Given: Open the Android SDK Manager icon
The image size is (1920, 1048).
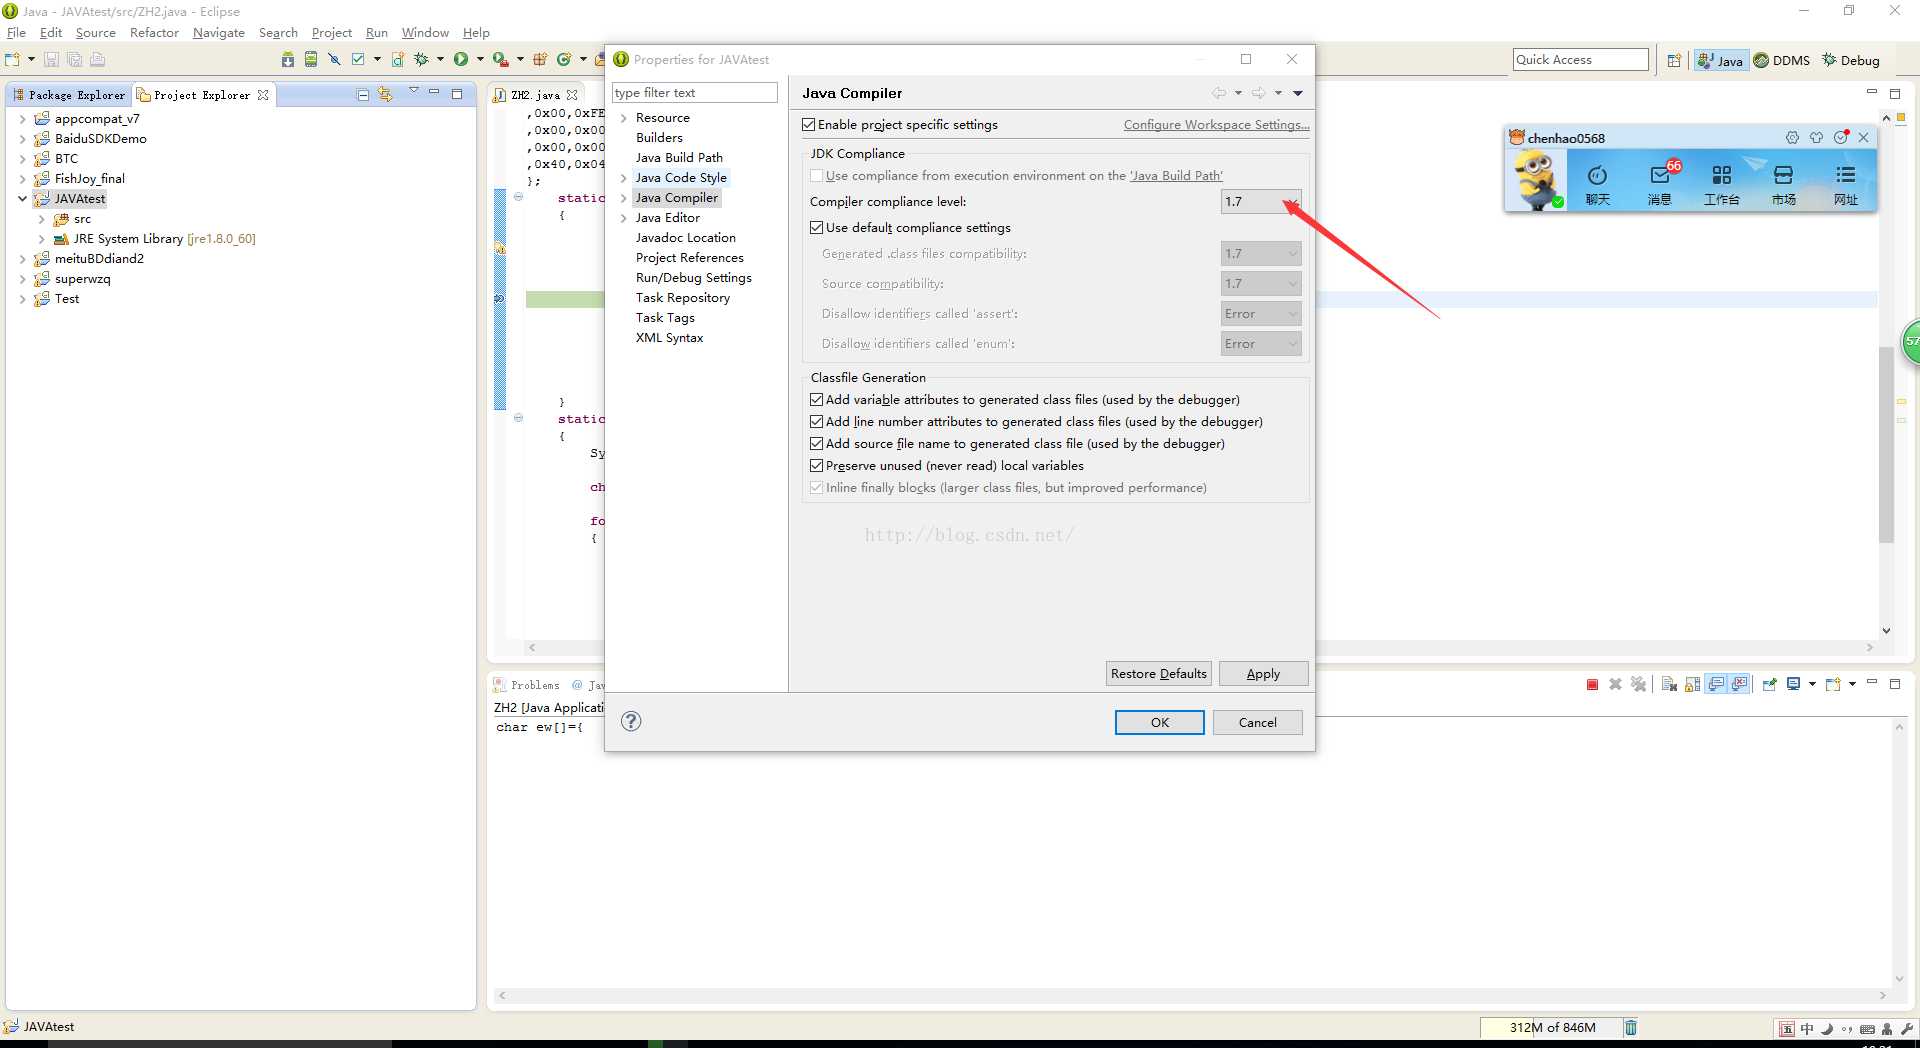Looking at the screenshot, I should point(288,60).
